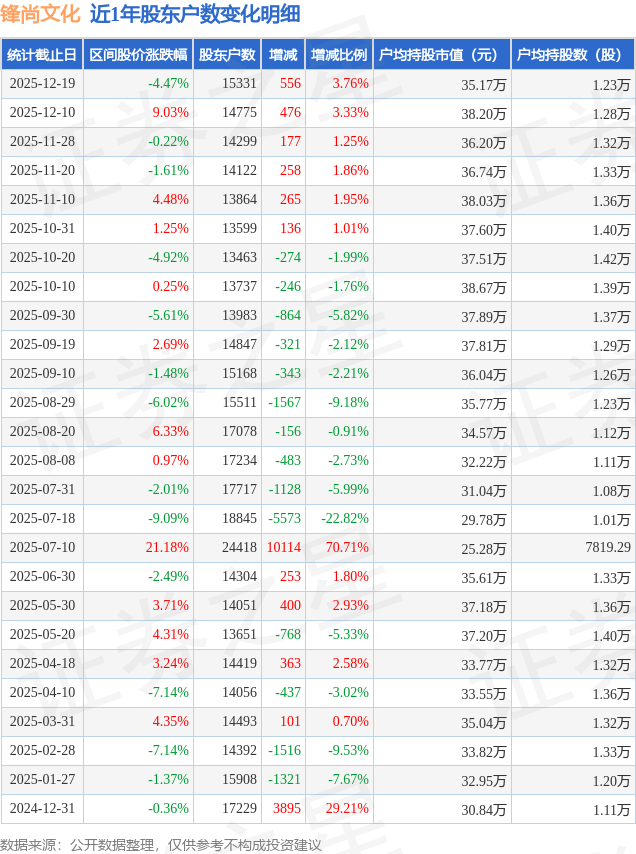The width and height of the screenshot is (636, 854).
Task: Select shareholder count 24418 cell
Action: (239, 547)
